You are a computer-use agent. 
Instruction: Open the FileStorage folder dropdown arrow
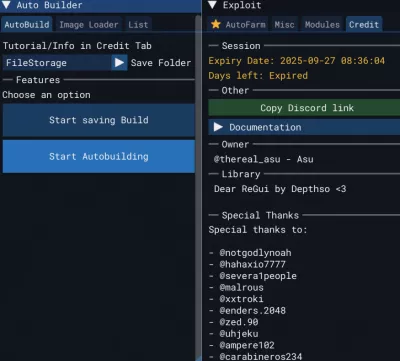pyautogui.click(x=119, y=63)
